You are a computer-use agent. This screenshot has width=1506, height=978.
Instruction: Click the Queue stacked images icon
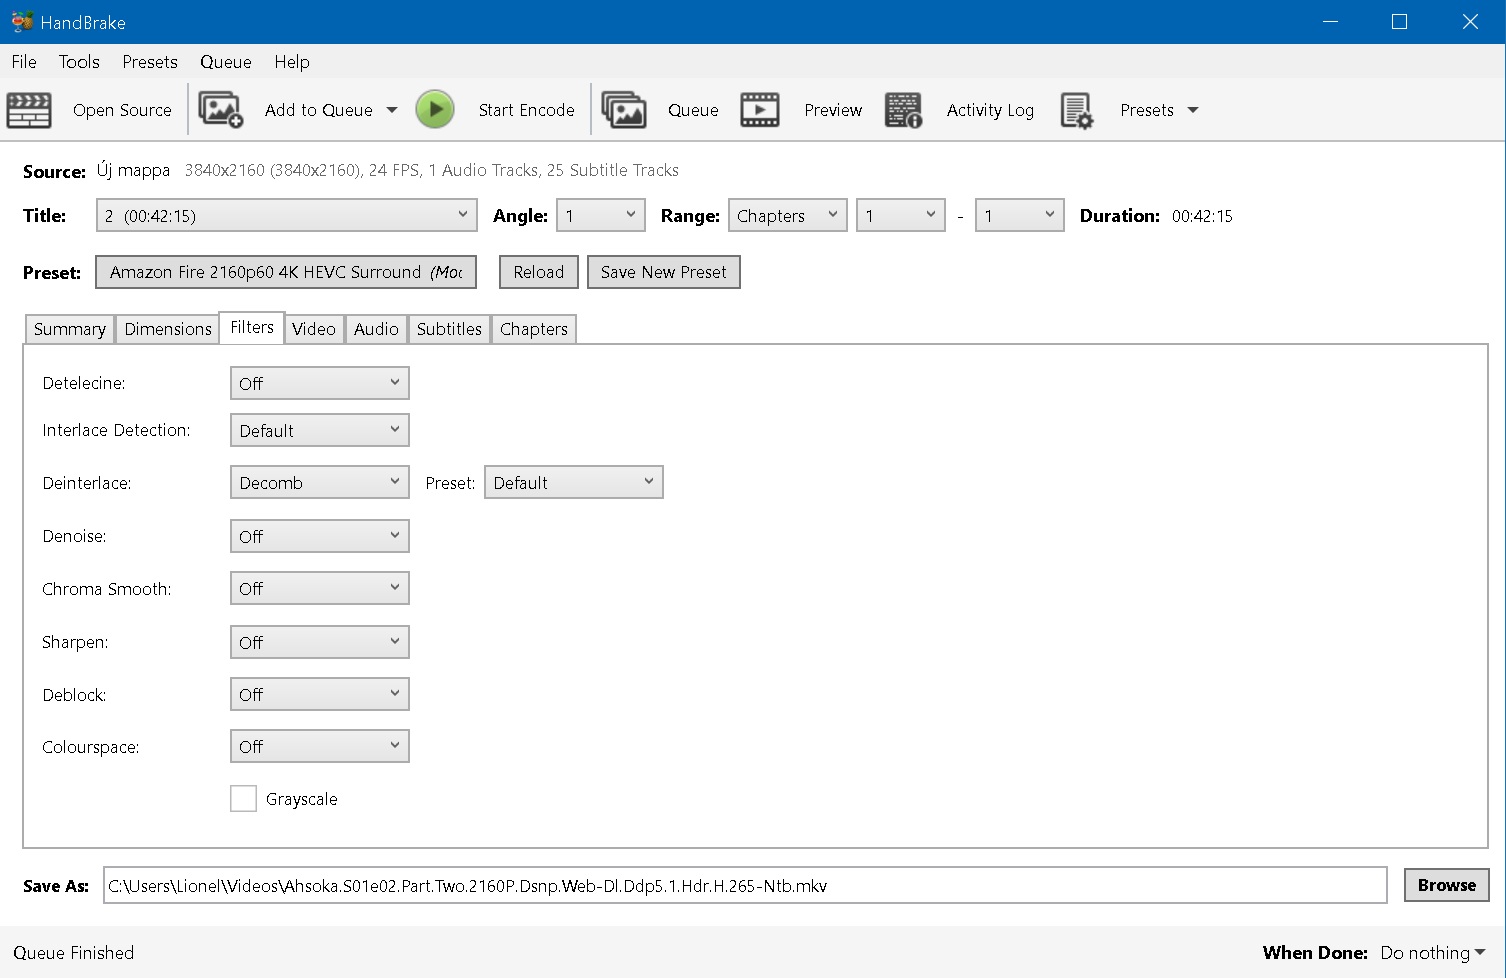(x=624, y=110)
